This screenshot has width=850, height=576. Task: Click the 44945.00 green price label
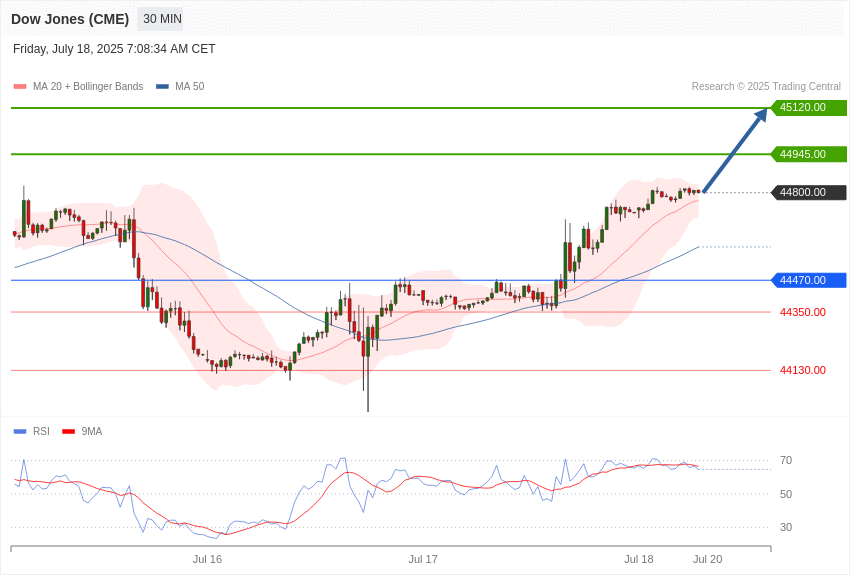click(809, 154)
